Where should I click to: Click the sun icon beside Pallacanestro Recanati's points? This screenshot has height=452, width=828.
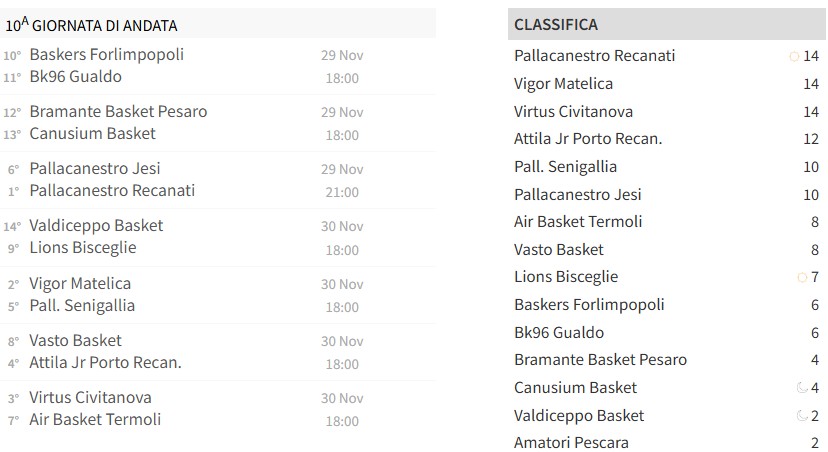click(795, 57)
